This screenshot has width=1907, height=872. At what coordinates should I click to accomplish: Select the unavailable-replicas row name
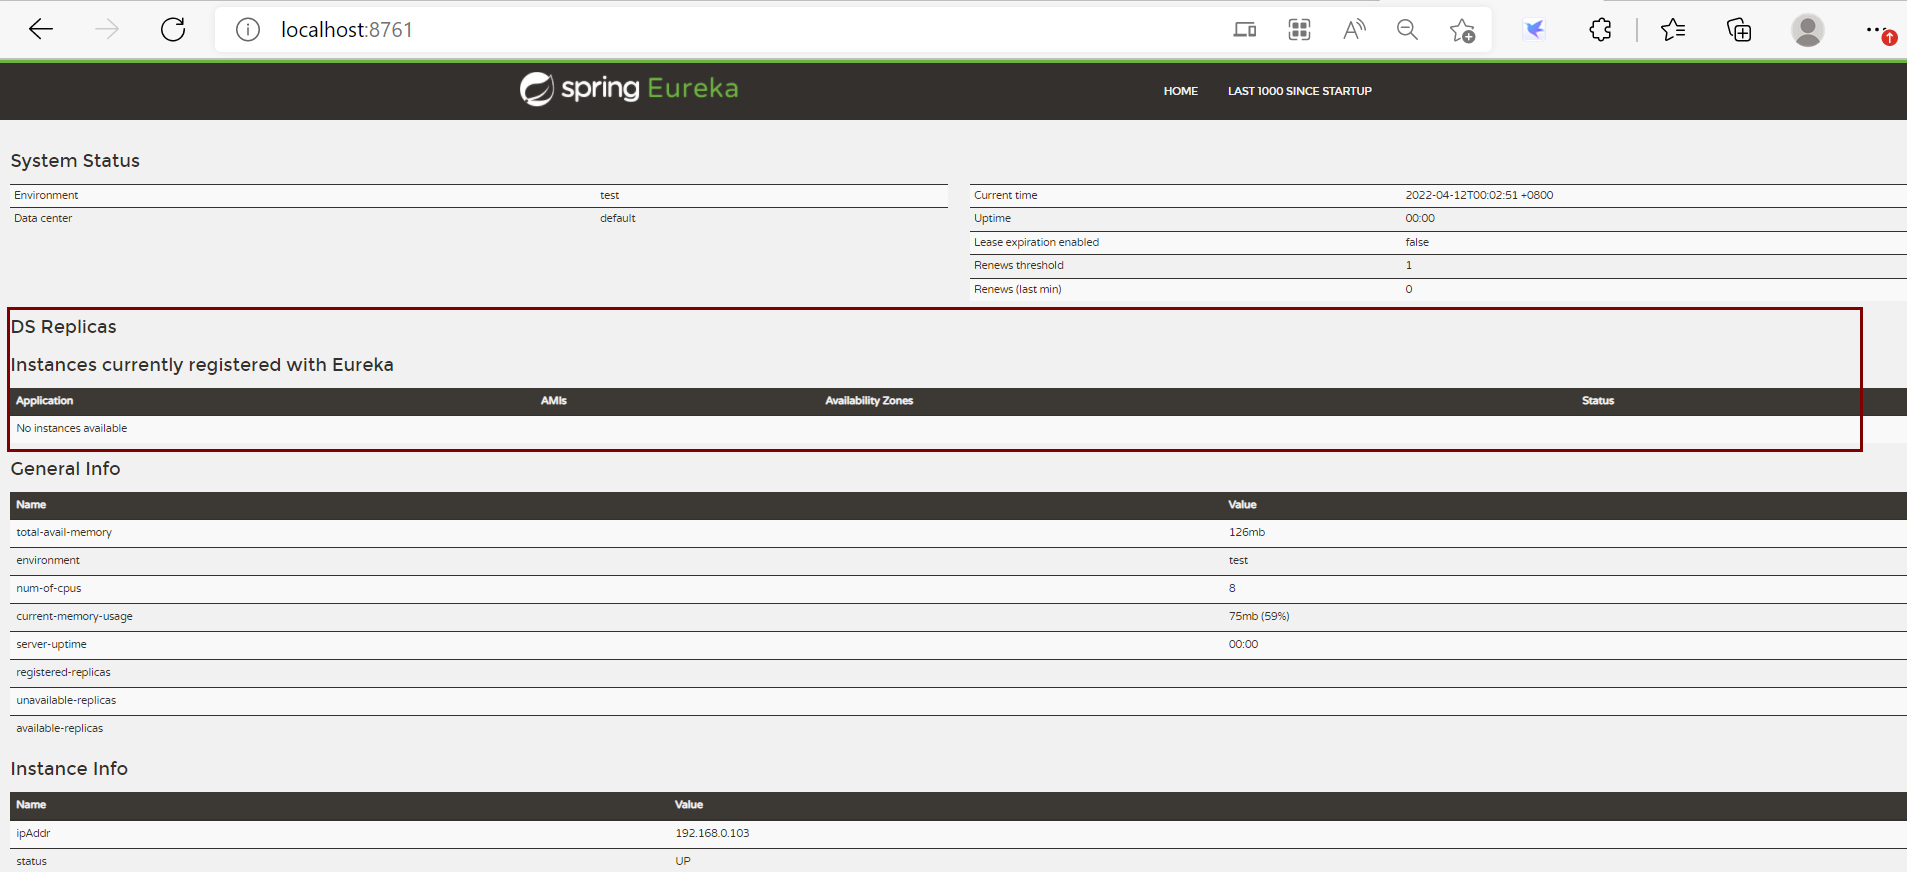pyautogui.click(x=66, y=700)
